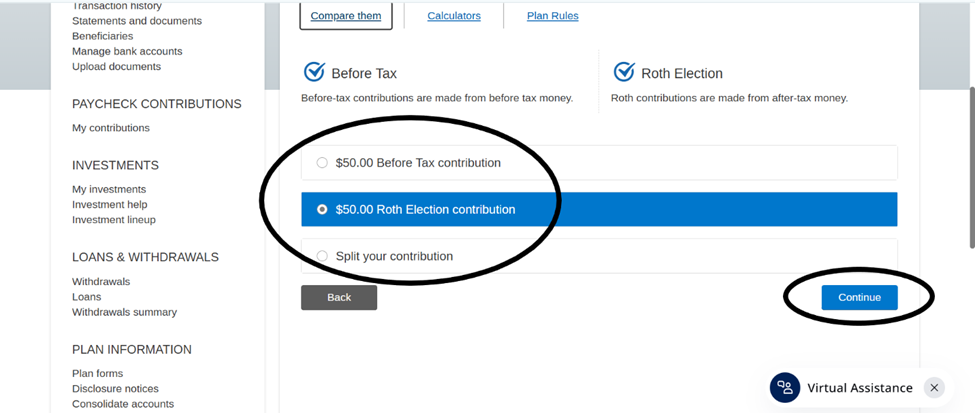975x413 pixels.
Task: Select $50.00 Before Tax contribution option
Action: [x=322, y=163]
